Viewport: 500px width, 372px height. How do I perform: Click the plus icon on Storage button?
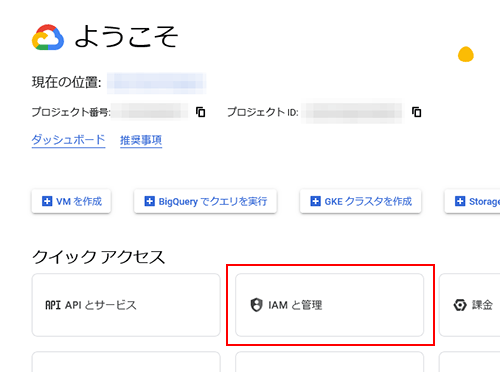[460, 201]
